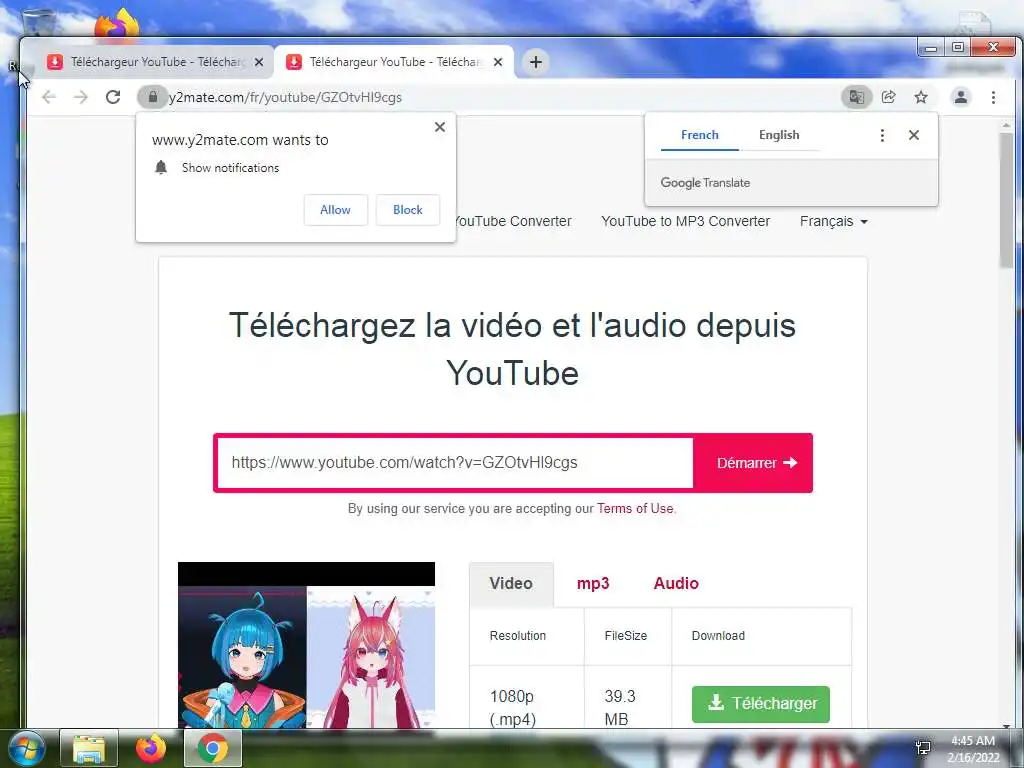Dismiss the notification permission popup
Image resolution: width=1024 pixels, height=768 pixels.
coord(440,127)
